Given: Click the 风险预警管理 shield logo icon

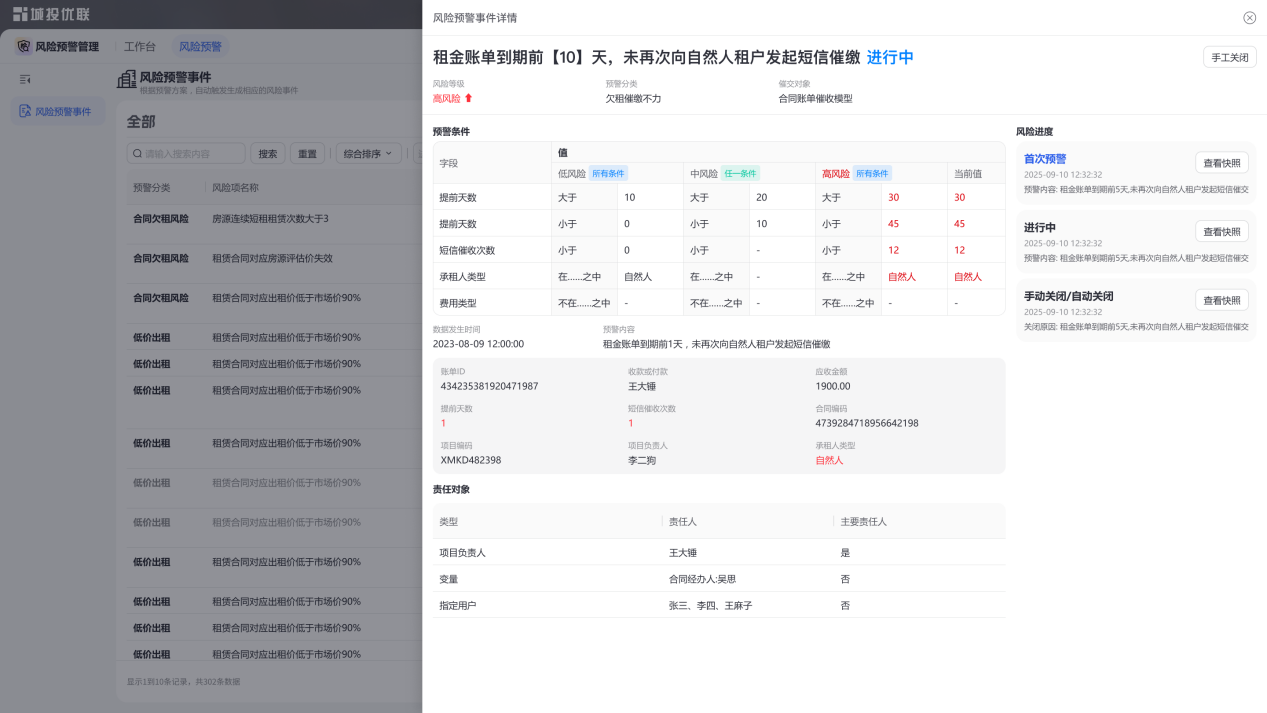Looking at the screenshot, I should click(24, 46).
